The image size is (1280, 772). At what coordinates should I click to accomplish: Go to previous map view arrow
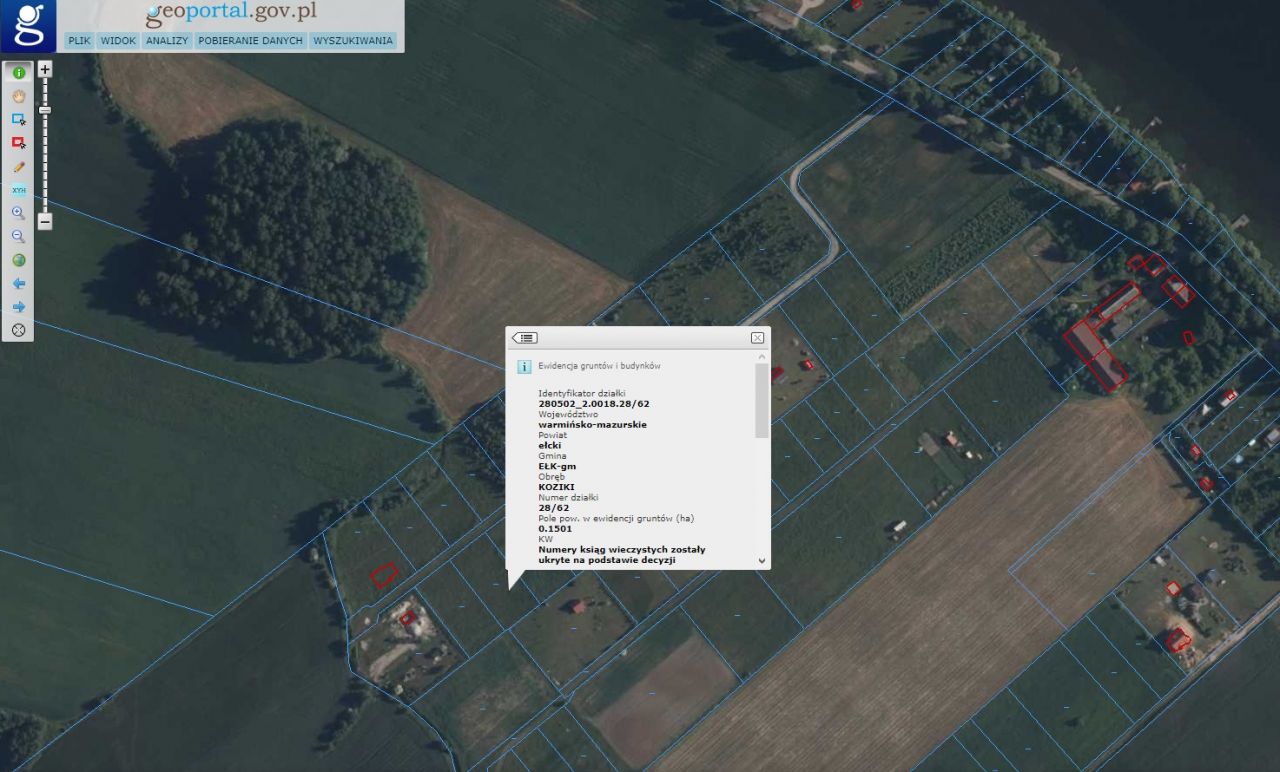coord(18,283)
